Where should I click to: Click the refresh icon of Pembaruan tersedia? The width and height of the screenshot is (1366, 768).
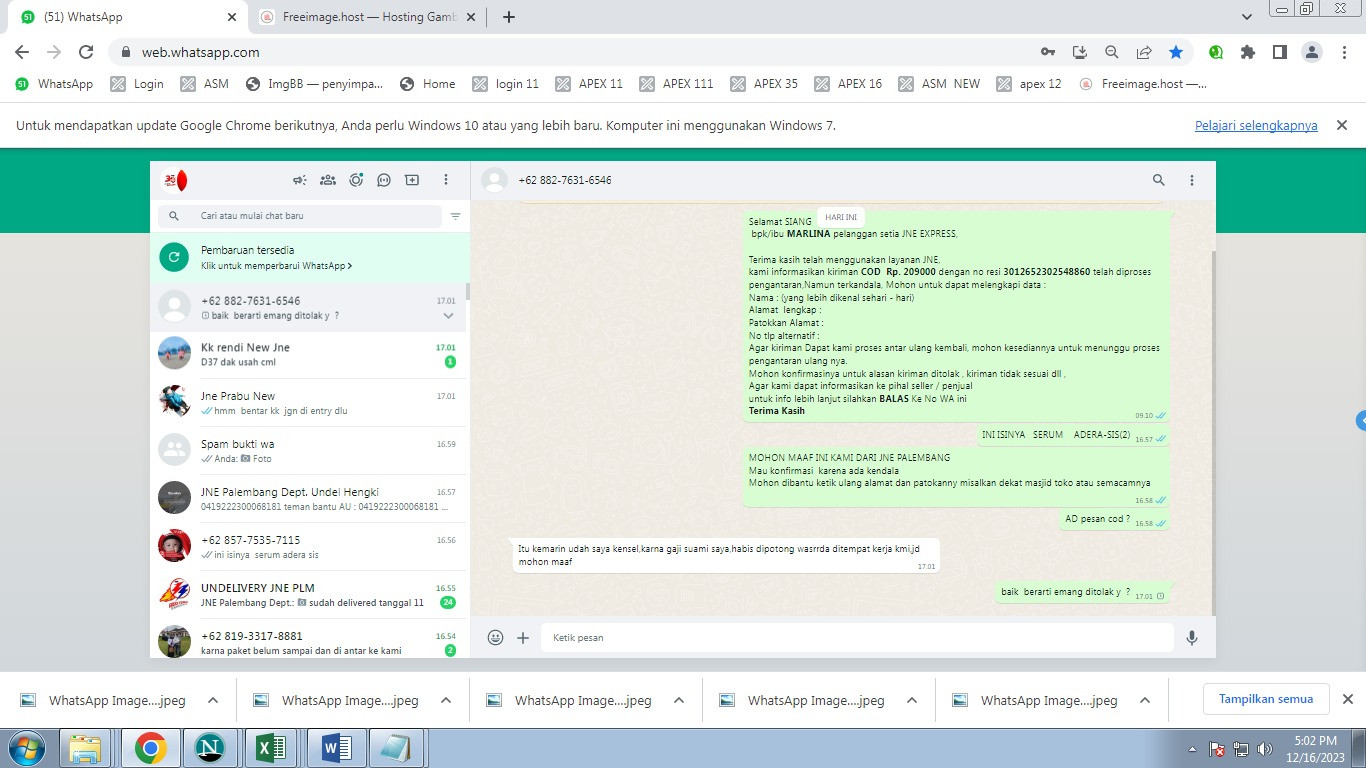coord(174,257)
